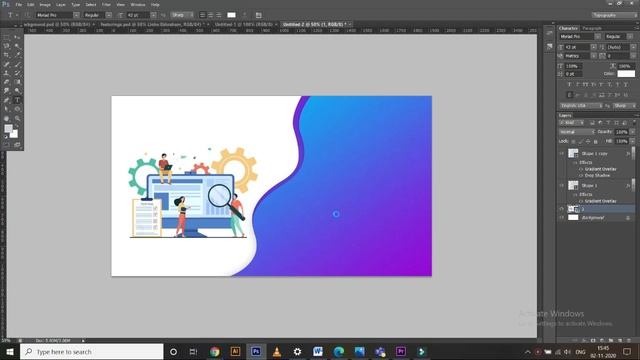Select the Hand tool
This screenshot has height=360, width=640.
[x=7, y=118]
